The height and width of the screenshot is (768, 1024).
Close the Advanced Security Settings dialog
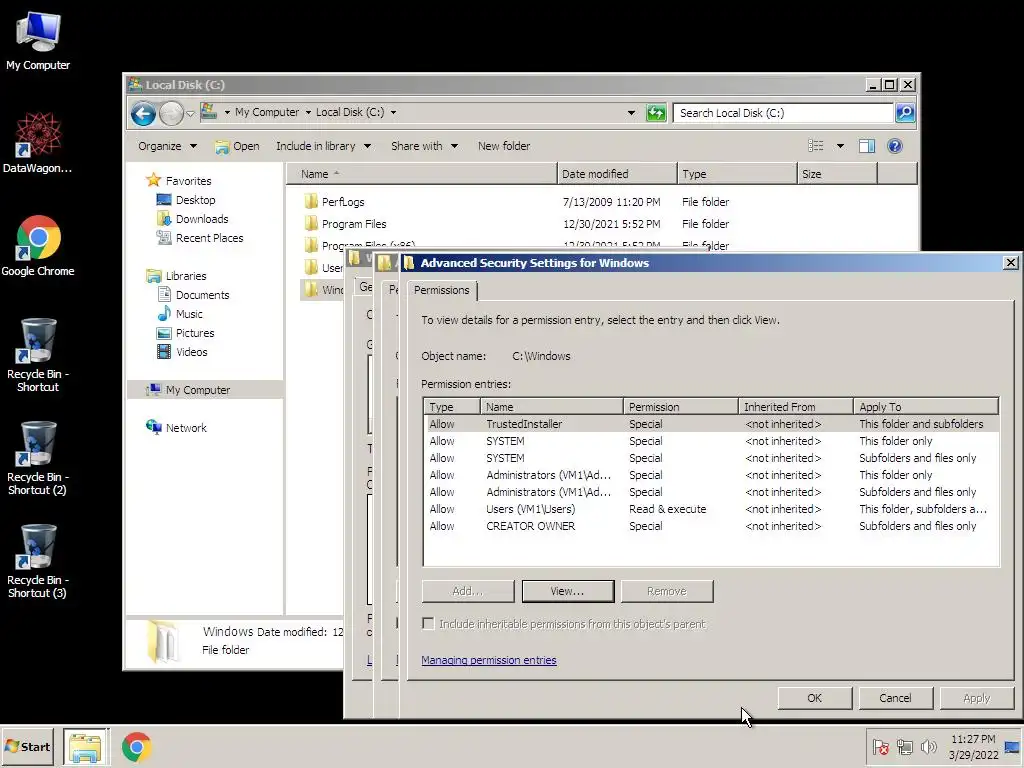pos(1010,263)
